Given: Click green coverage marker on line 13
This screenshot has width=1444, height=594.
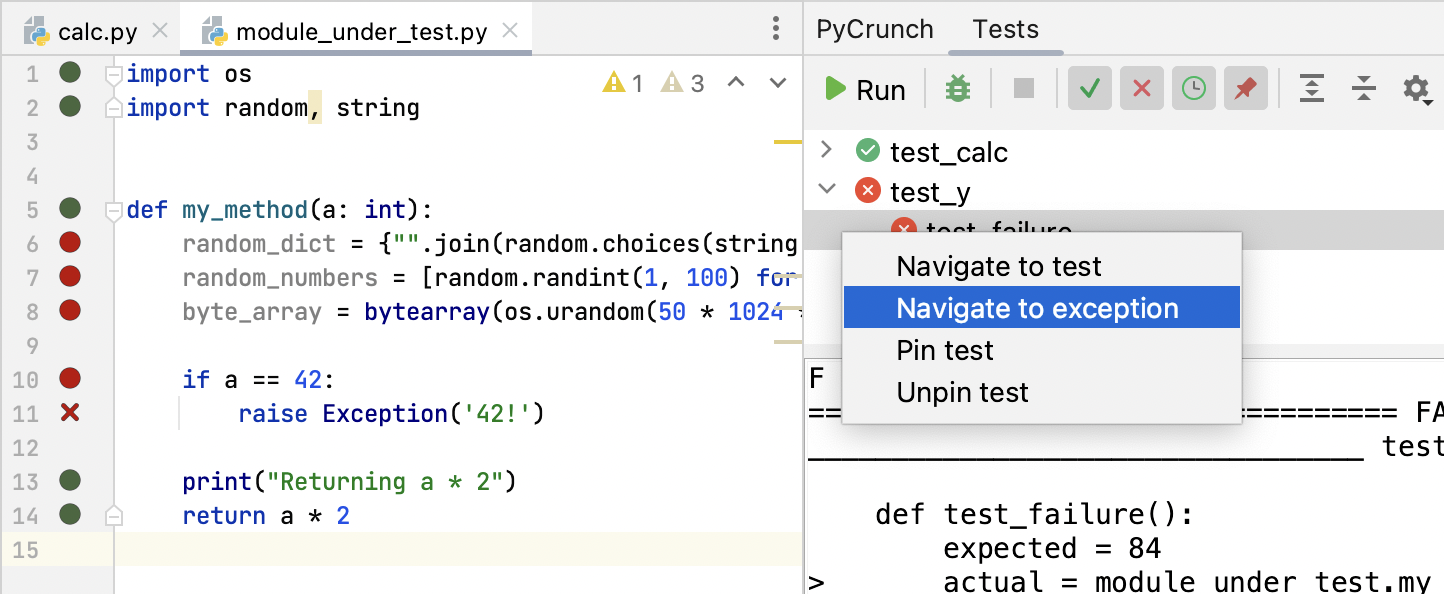Looking at the screenshot, I should [x=69, y=480].
